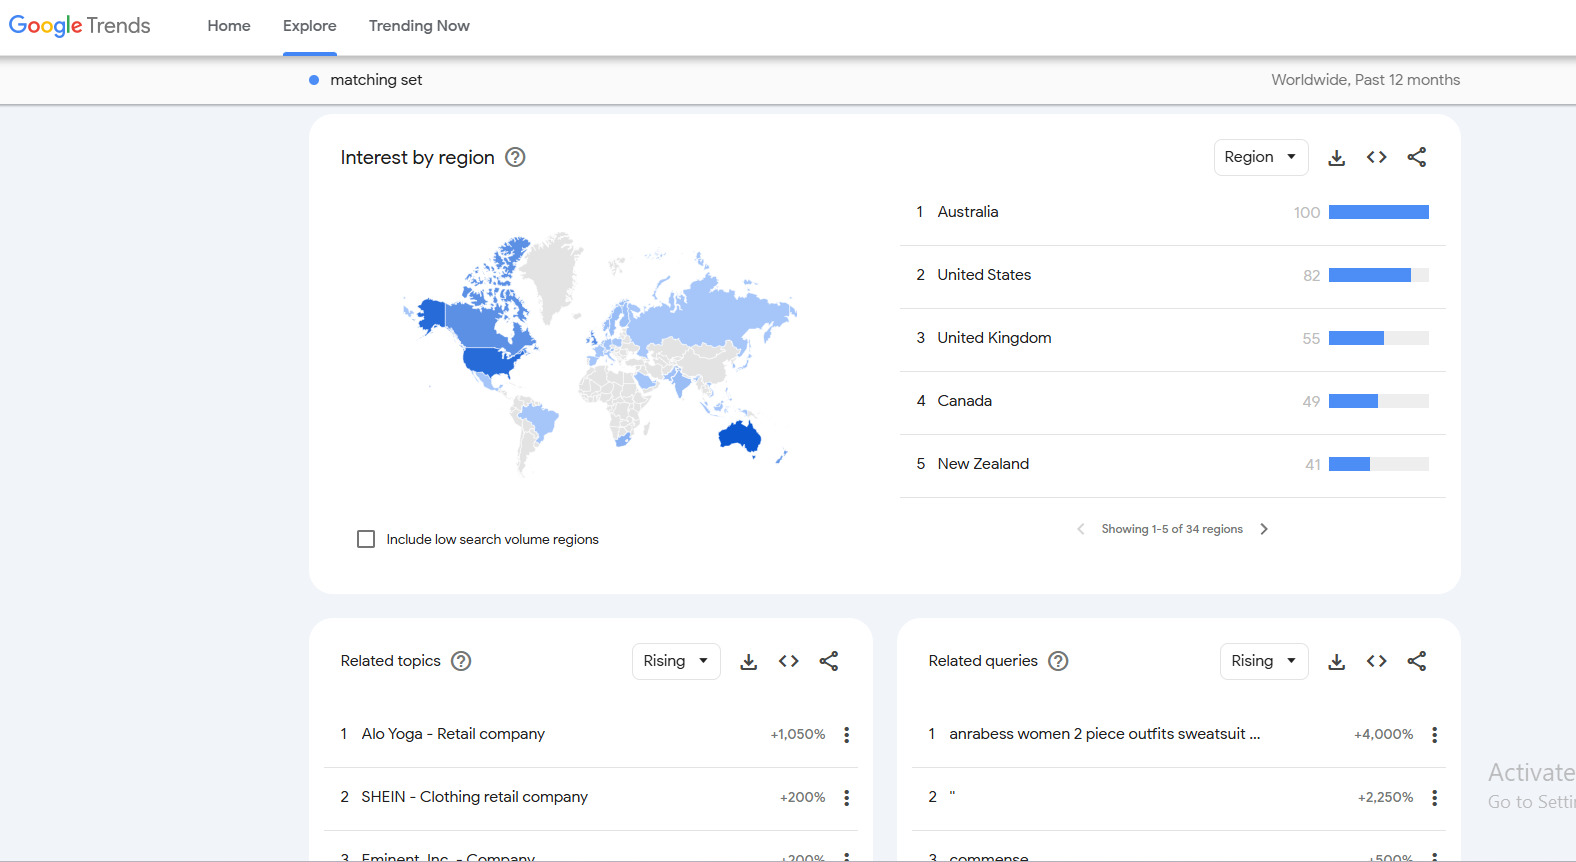Open more options for SHEIN topic
Image resolution: width=1576 pixels, height=862 pixels.
tap(846, 798)
